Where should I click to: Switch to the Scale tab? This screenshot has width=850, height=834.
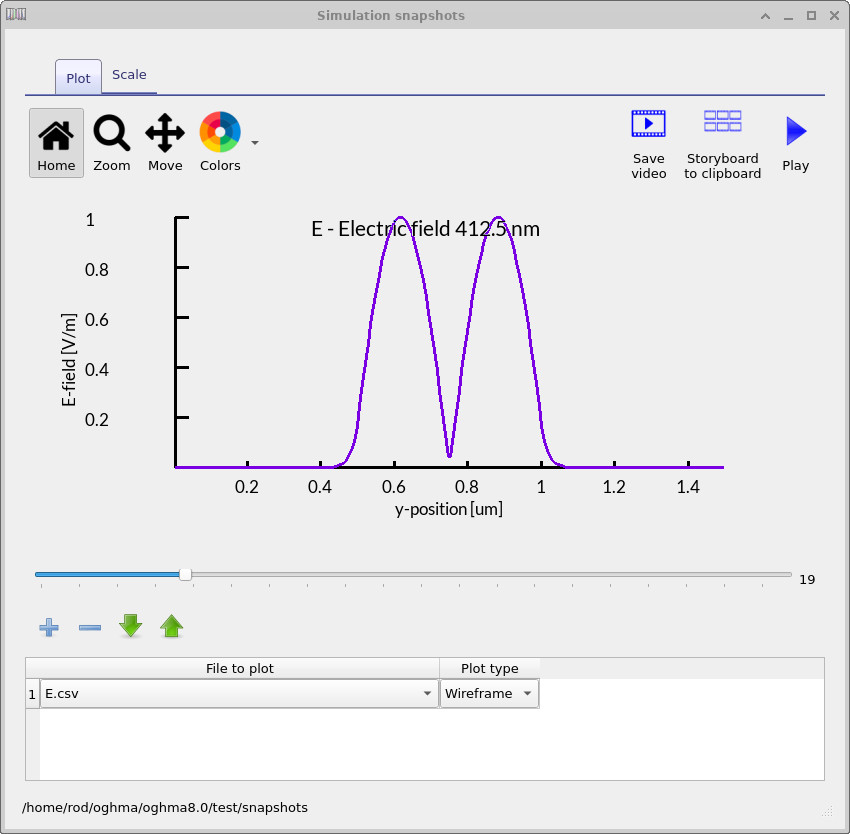tap(129, 75)
